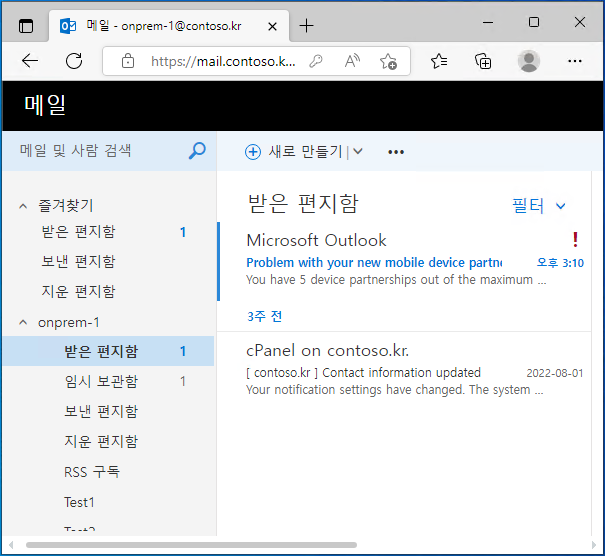
Task: Close the onprem-1@contoso.kr tab
Action: click(272, 27)
